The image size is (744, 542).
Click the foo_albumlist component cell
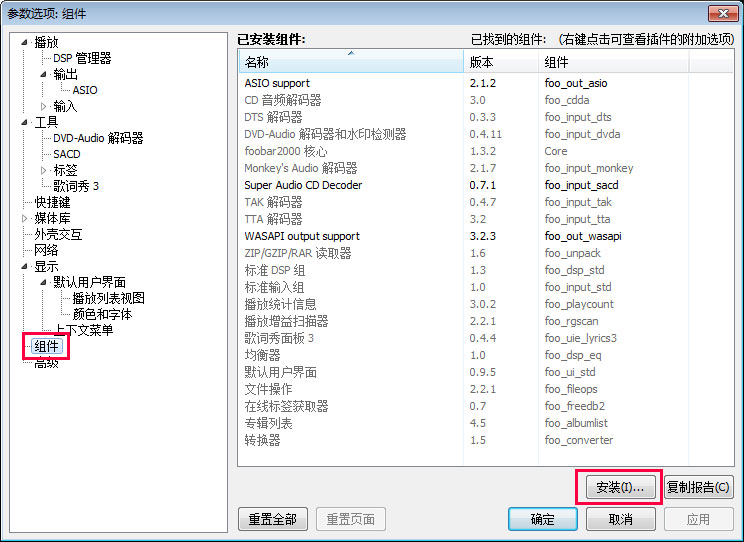pyautogui.click(x=576, y=423)
